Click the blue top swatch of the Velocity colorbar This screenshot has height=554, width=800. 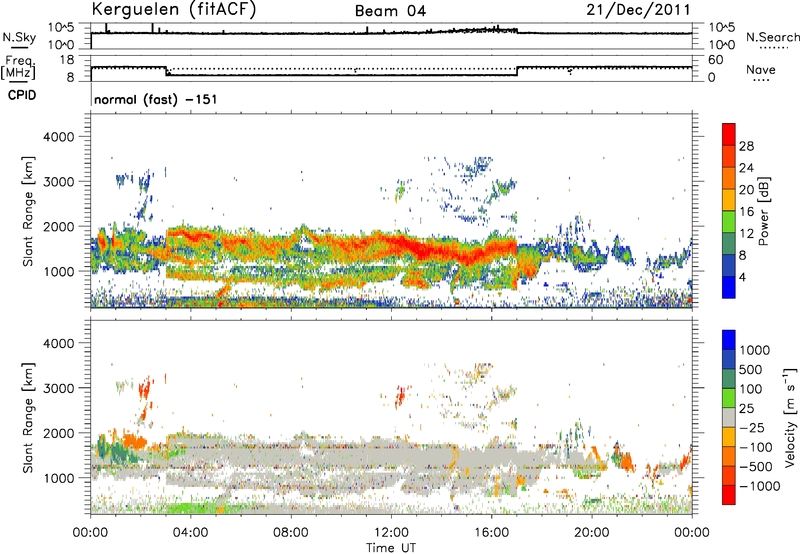coord(729,340)
